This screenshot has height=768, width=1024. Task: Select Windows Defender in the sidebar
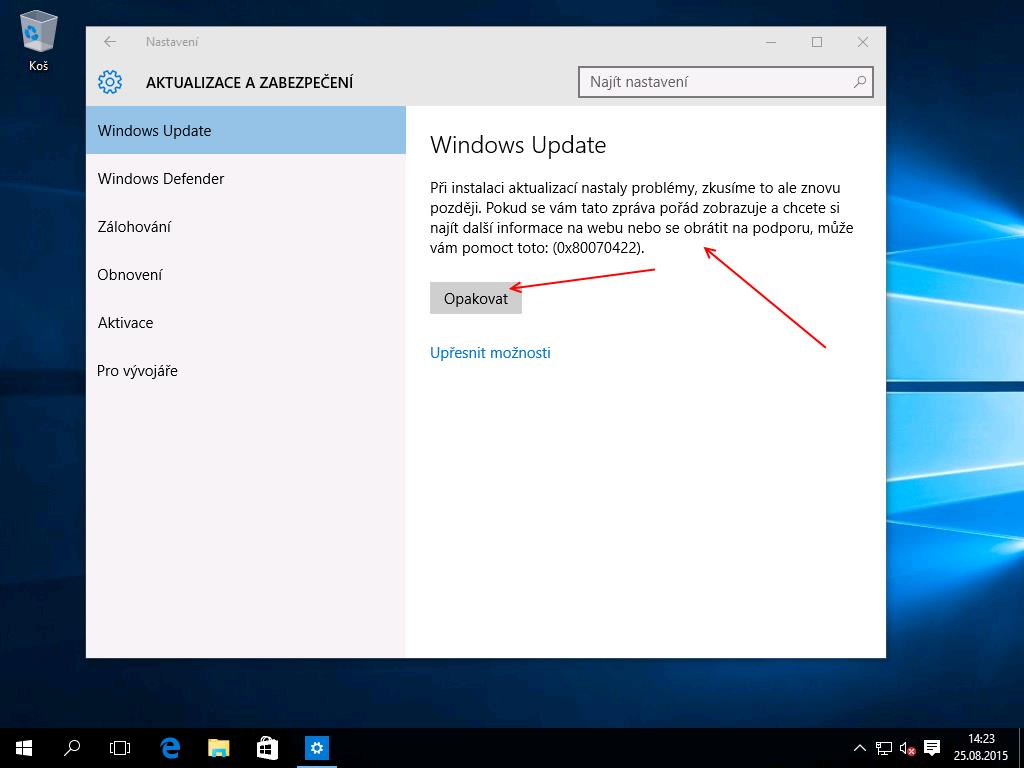(x=161, y=179)
